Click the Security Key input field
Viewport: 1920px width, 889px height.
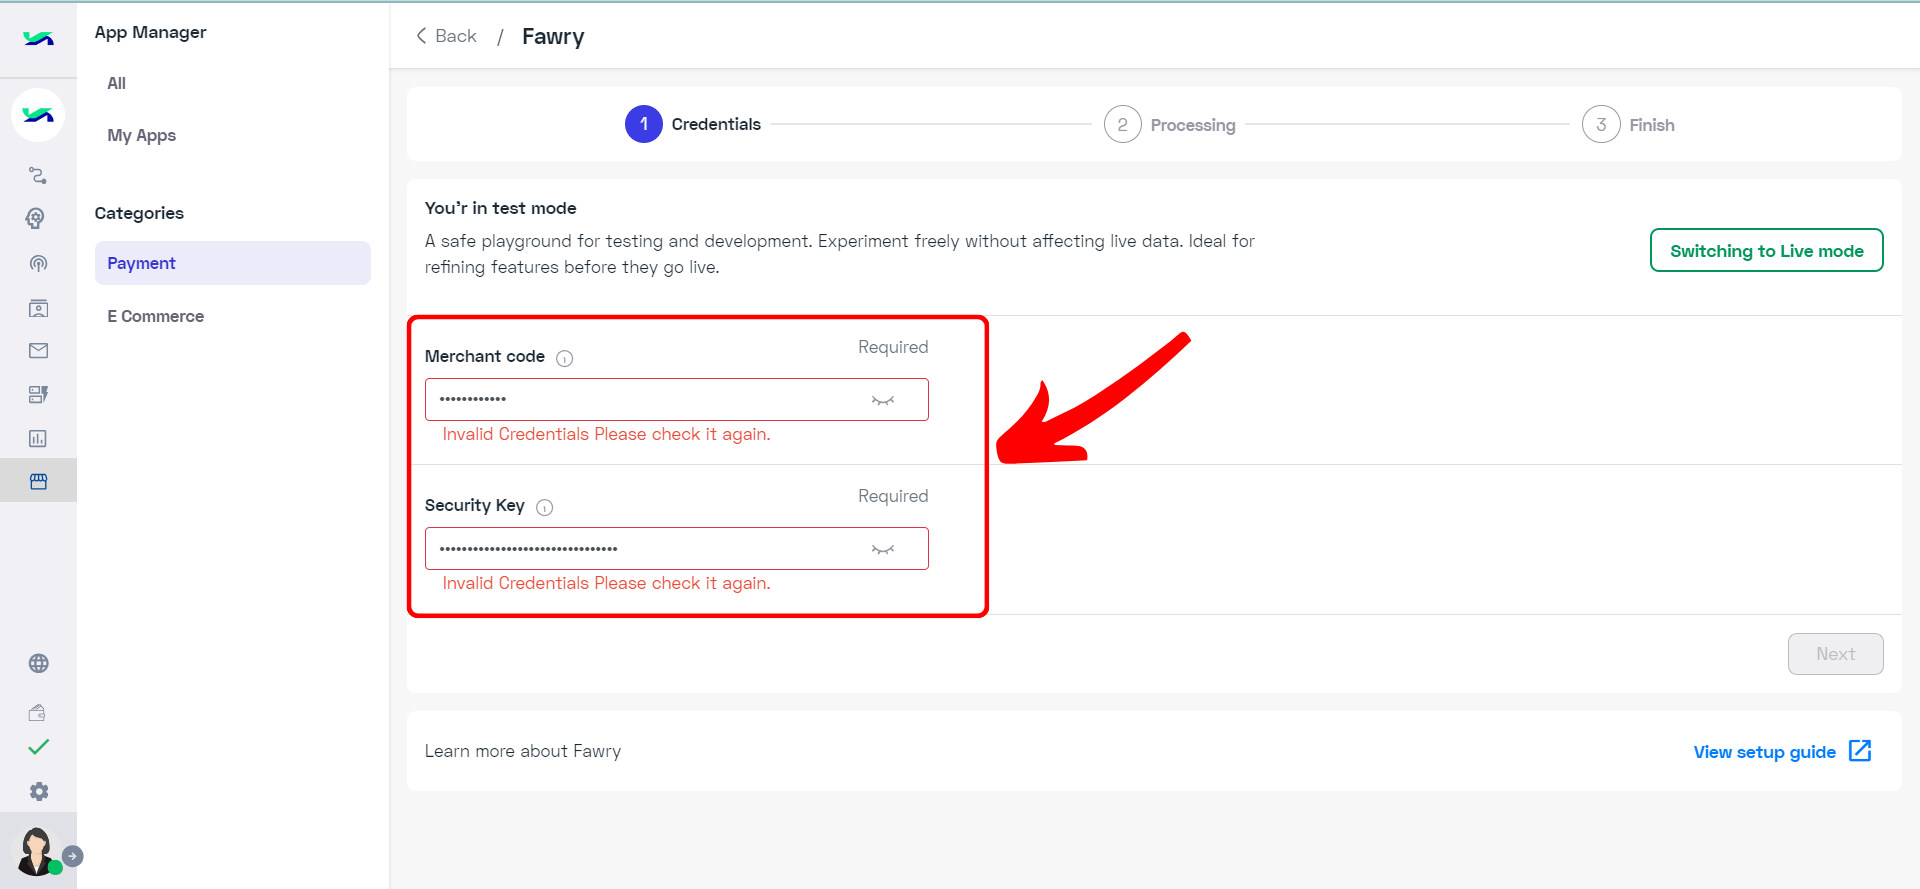[x=676, y=548]
